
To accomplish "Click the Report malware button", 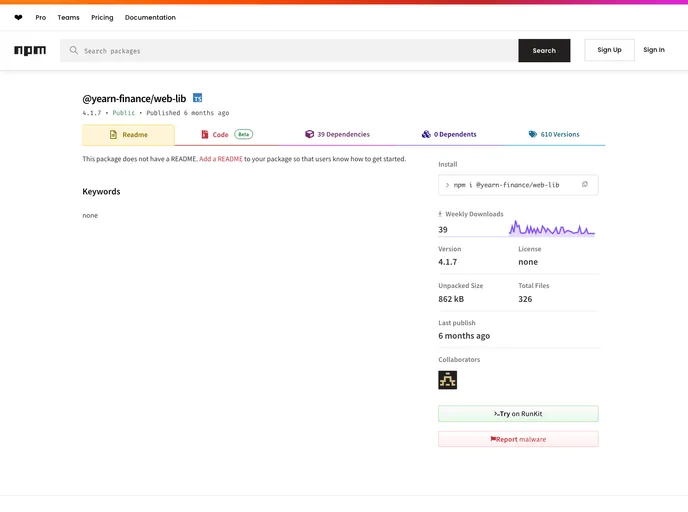I will (x=518, y=439).
